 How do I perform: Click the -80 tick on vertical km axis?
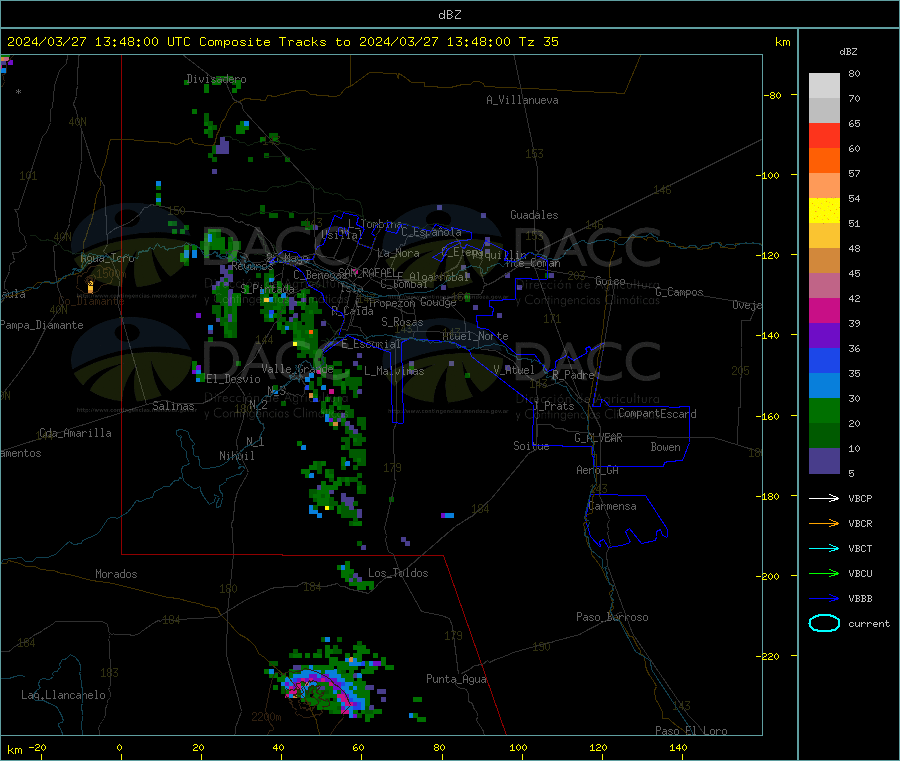point(772,95)
